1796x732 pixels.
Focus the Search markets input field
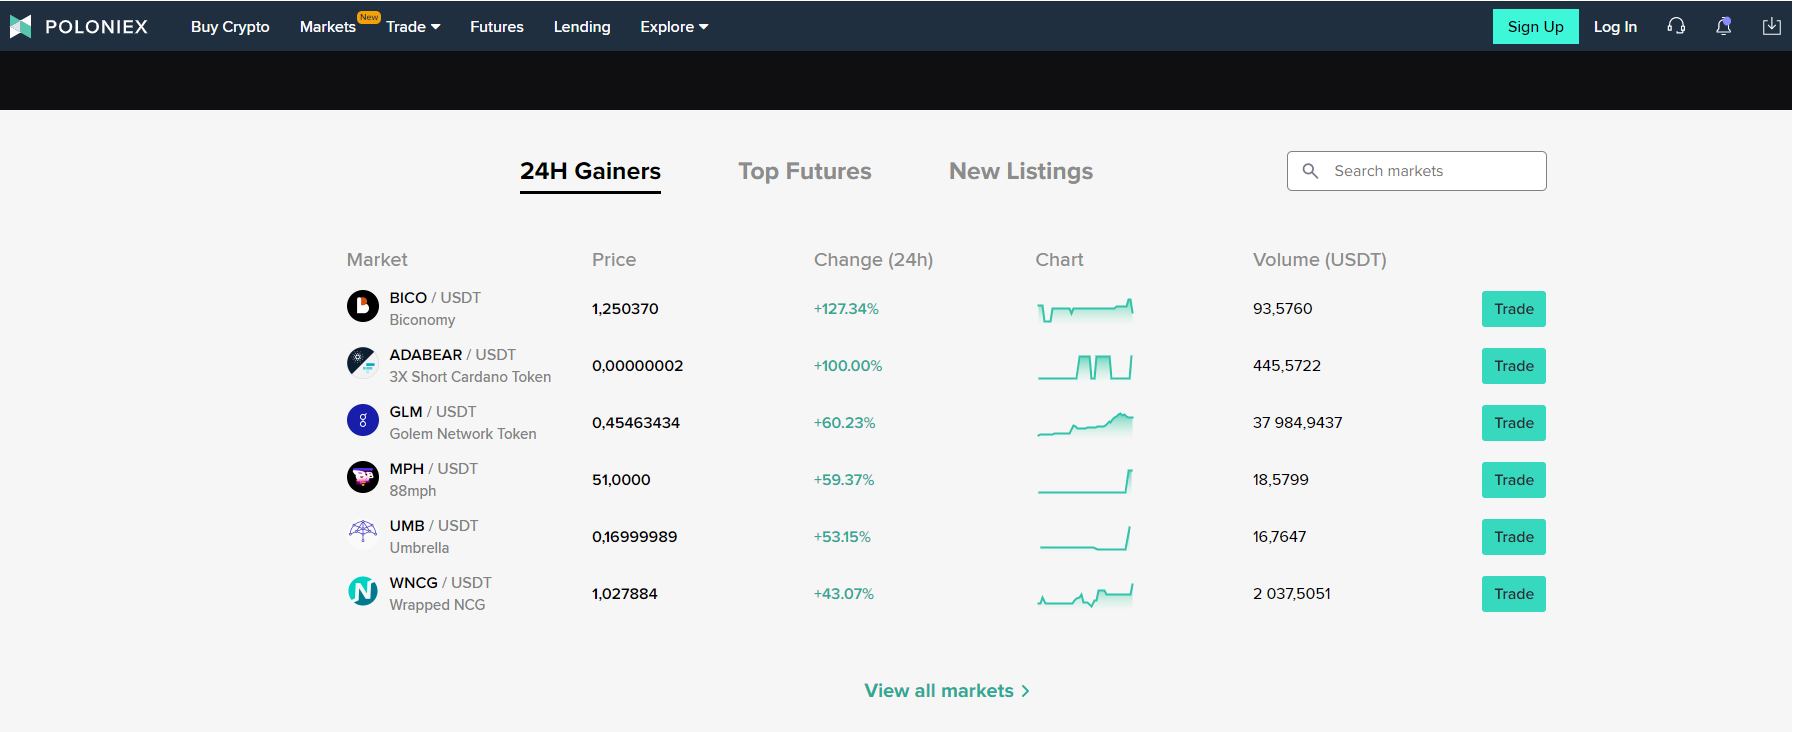1416,171
